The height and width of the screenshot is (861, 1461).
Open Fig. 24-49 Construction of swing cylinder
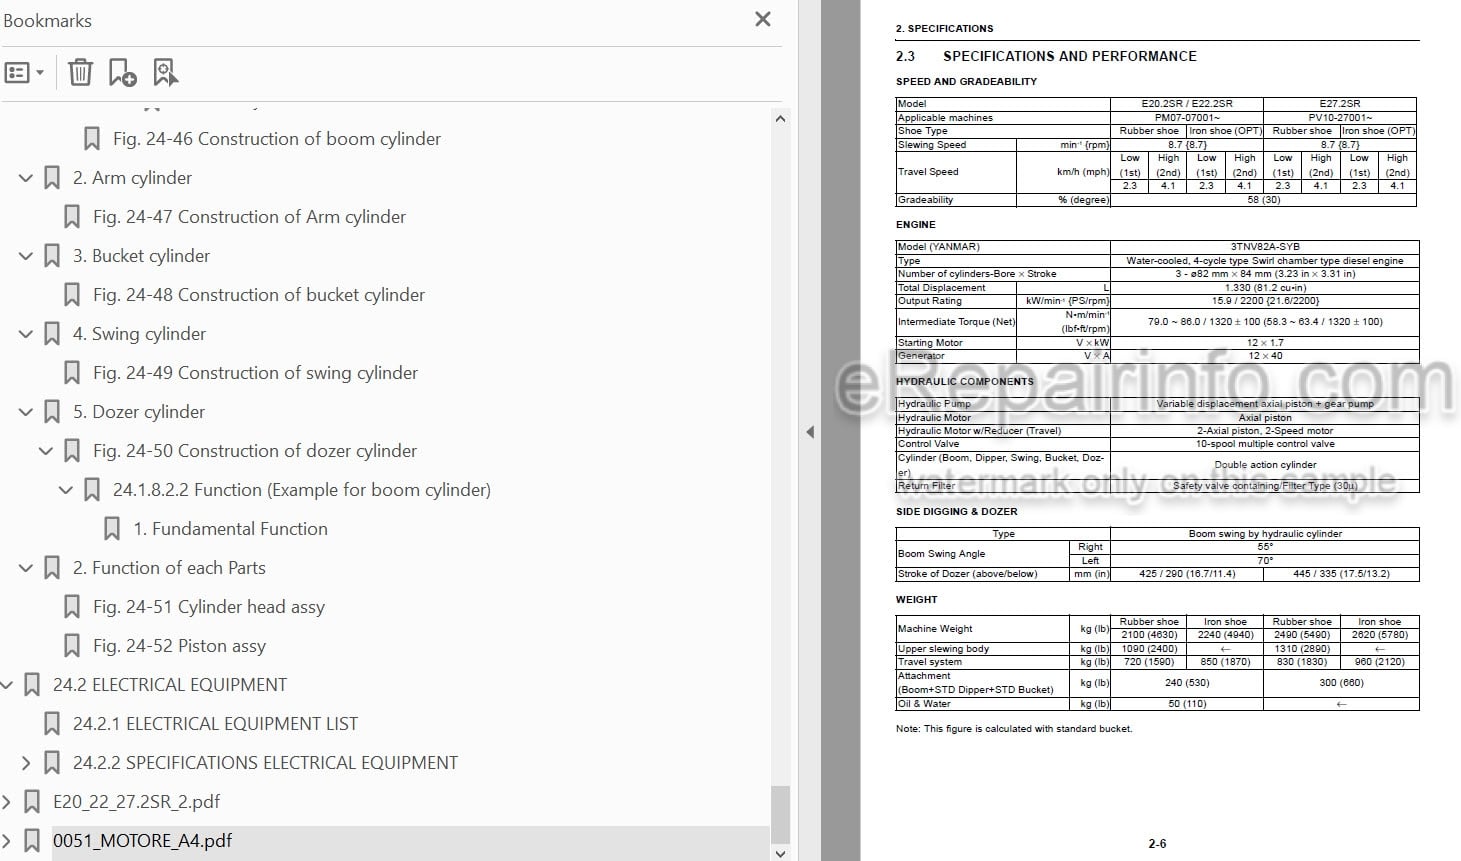(x=255, y=372)
